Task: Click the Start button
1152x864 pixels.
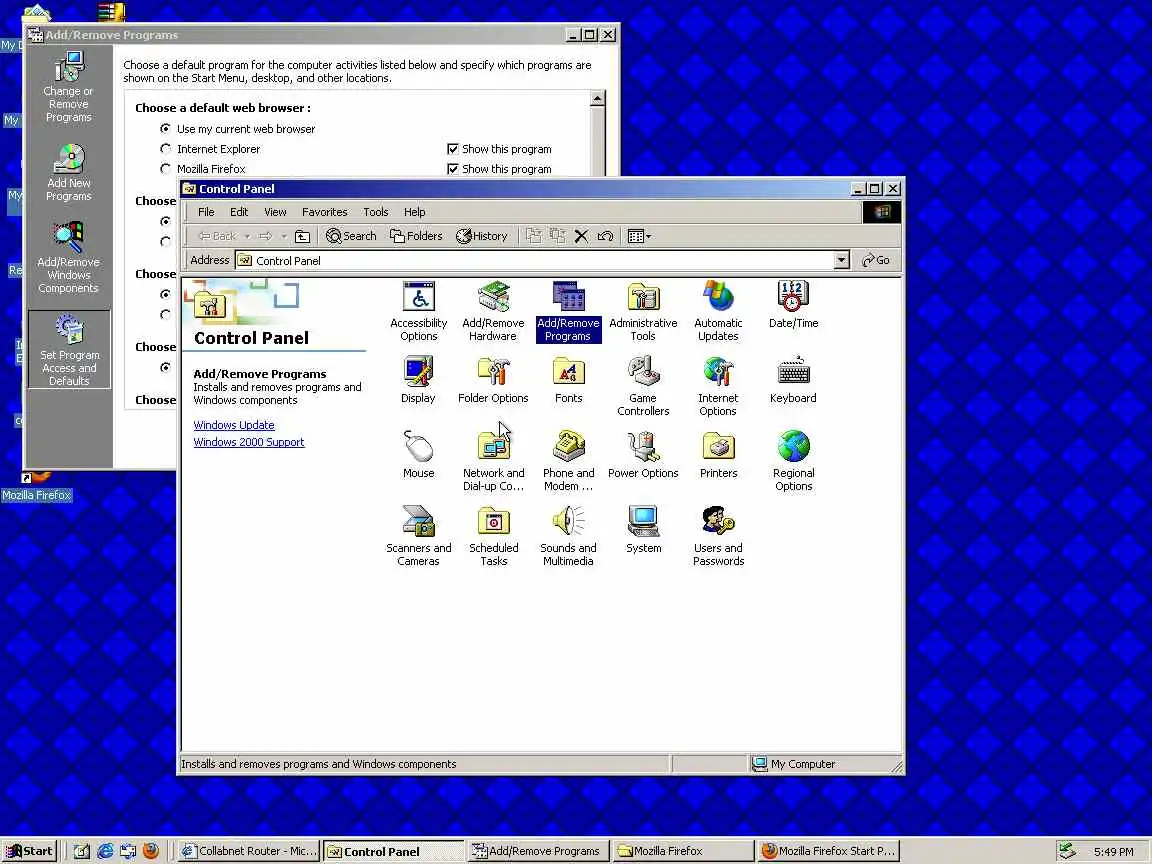Action: point(29,851)
